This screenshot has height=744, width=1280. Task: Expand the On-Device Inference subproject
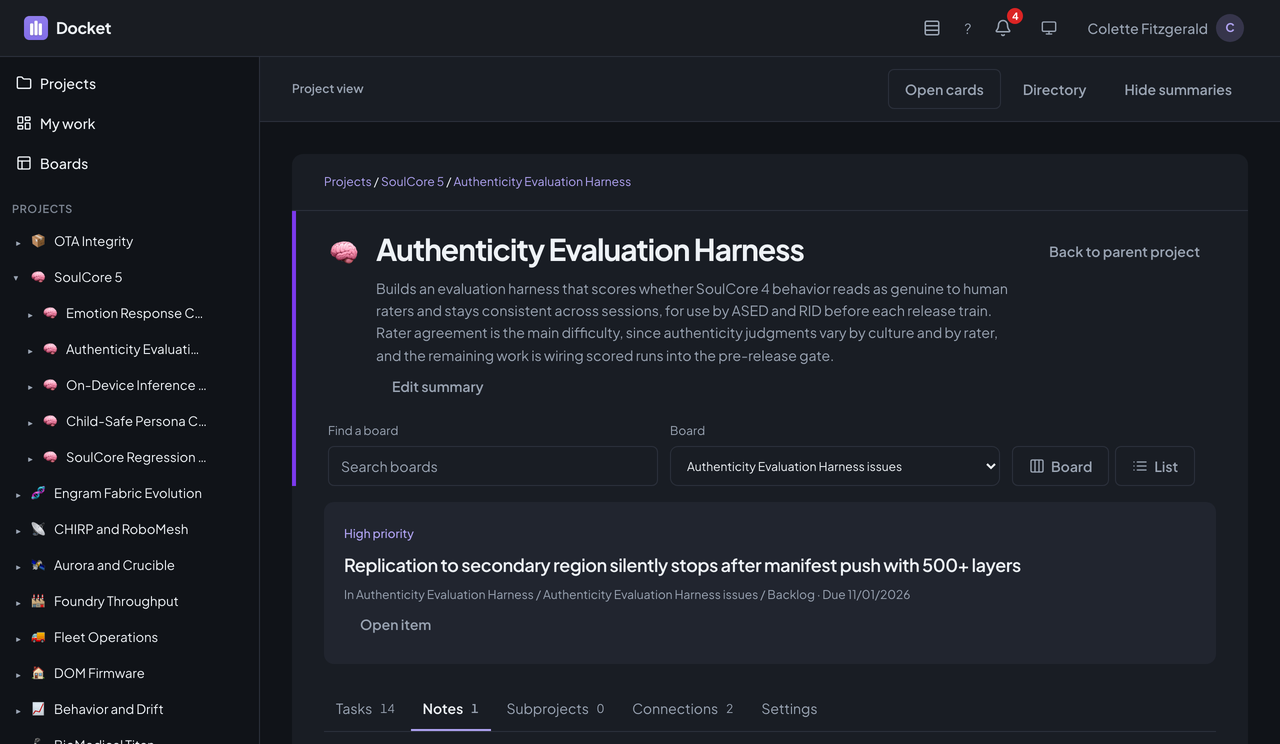coord(29,386)
